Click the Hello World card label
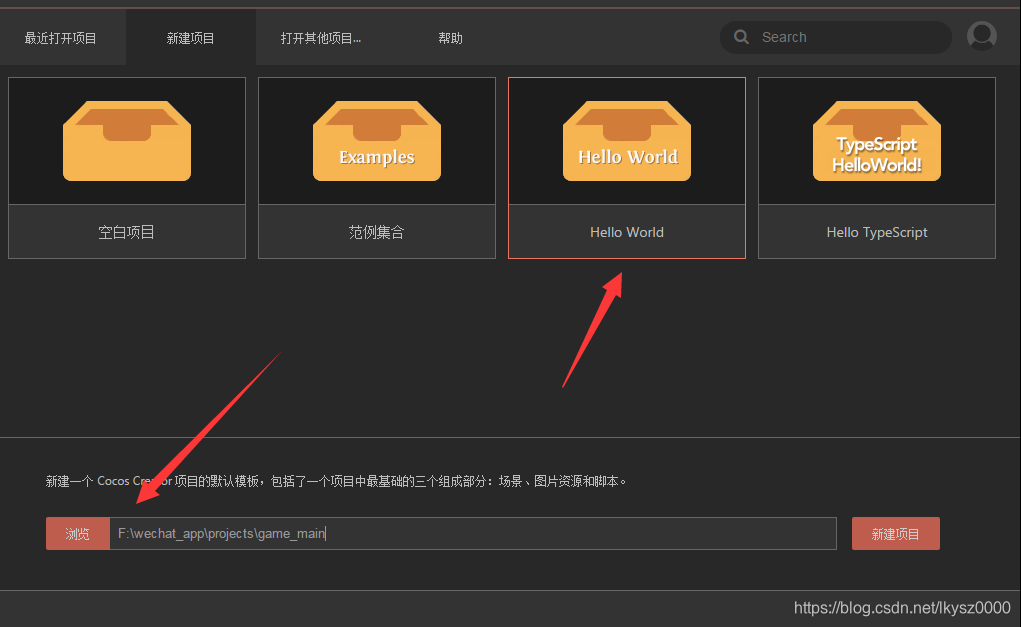1021x627 pixels. [627, 232]
